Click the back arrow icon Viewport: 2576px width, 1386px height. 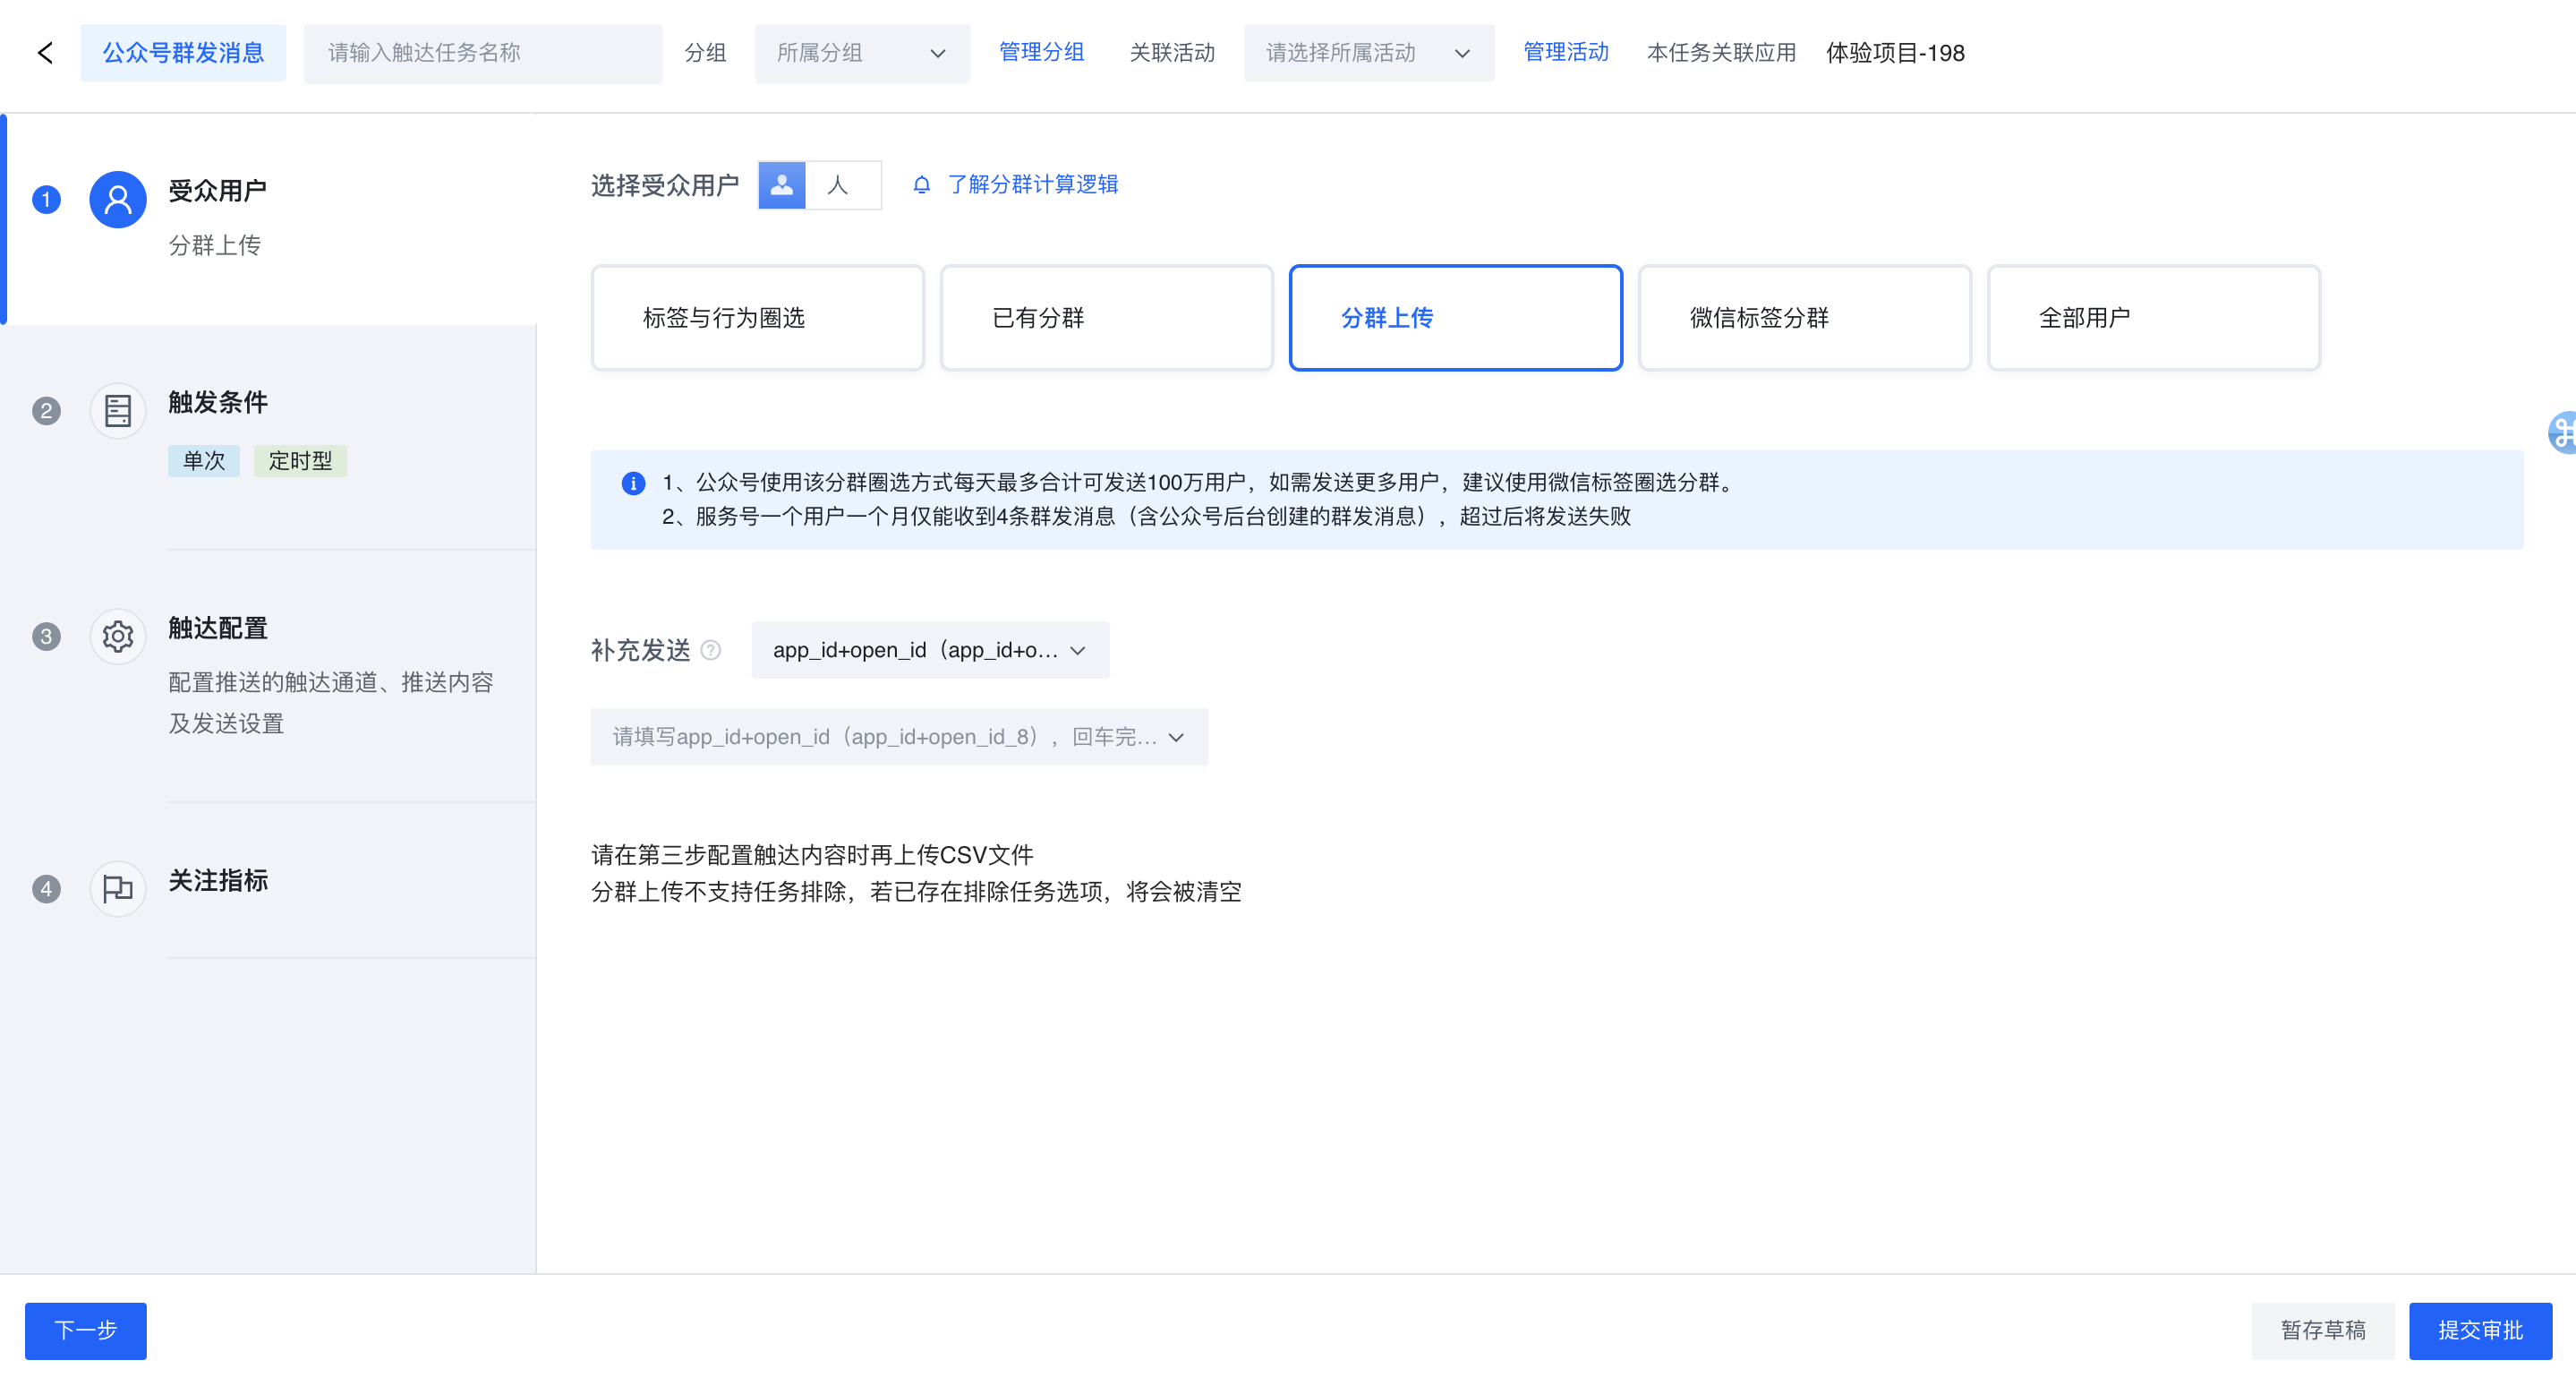click(x=45, y=53)
